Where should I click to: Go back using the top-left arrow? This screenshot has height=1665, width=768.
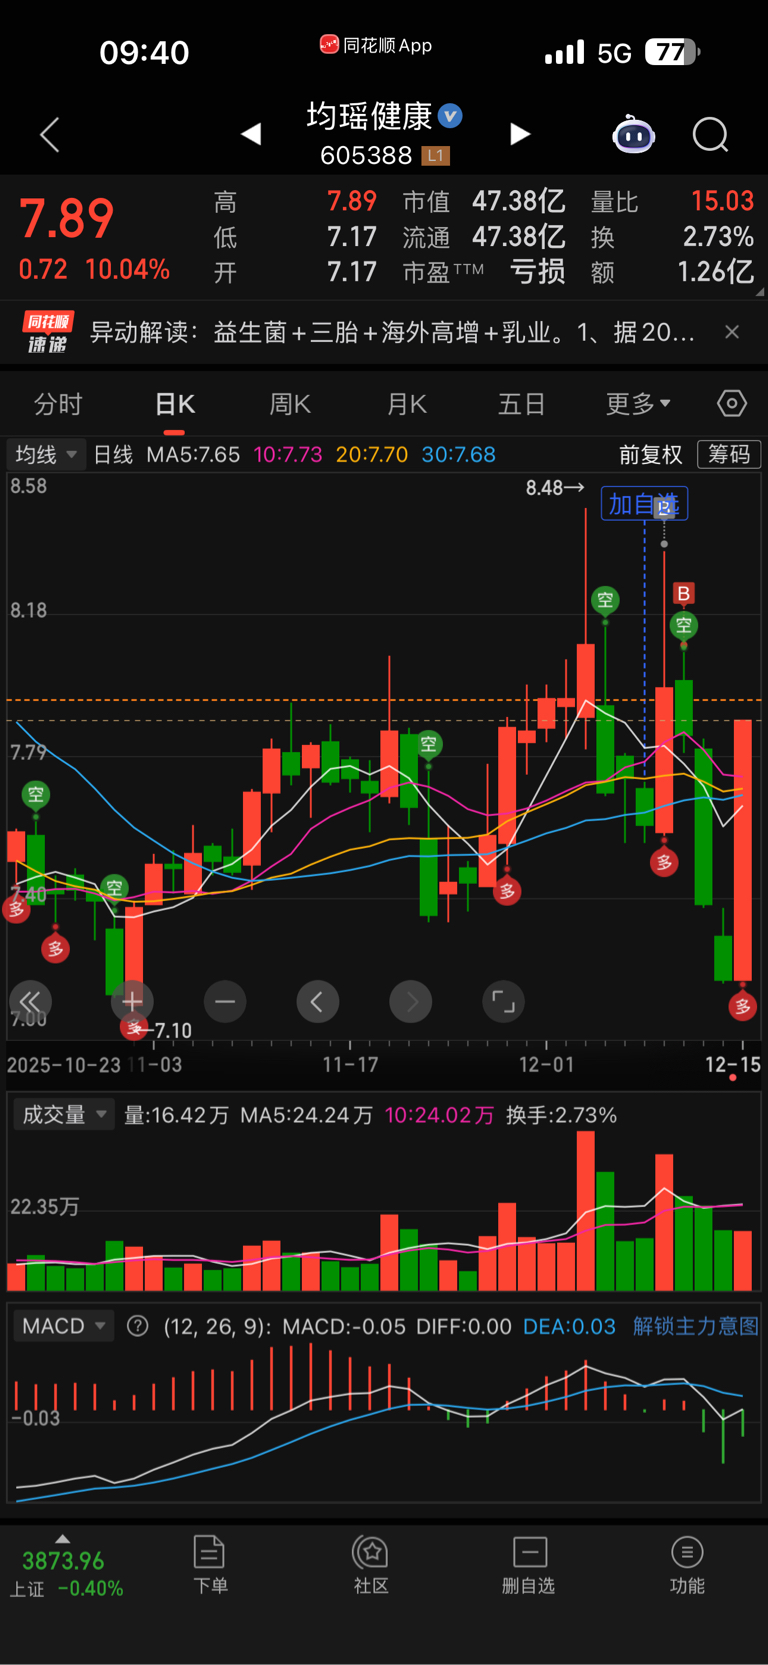pyautogui.click(x=50, y=135)
